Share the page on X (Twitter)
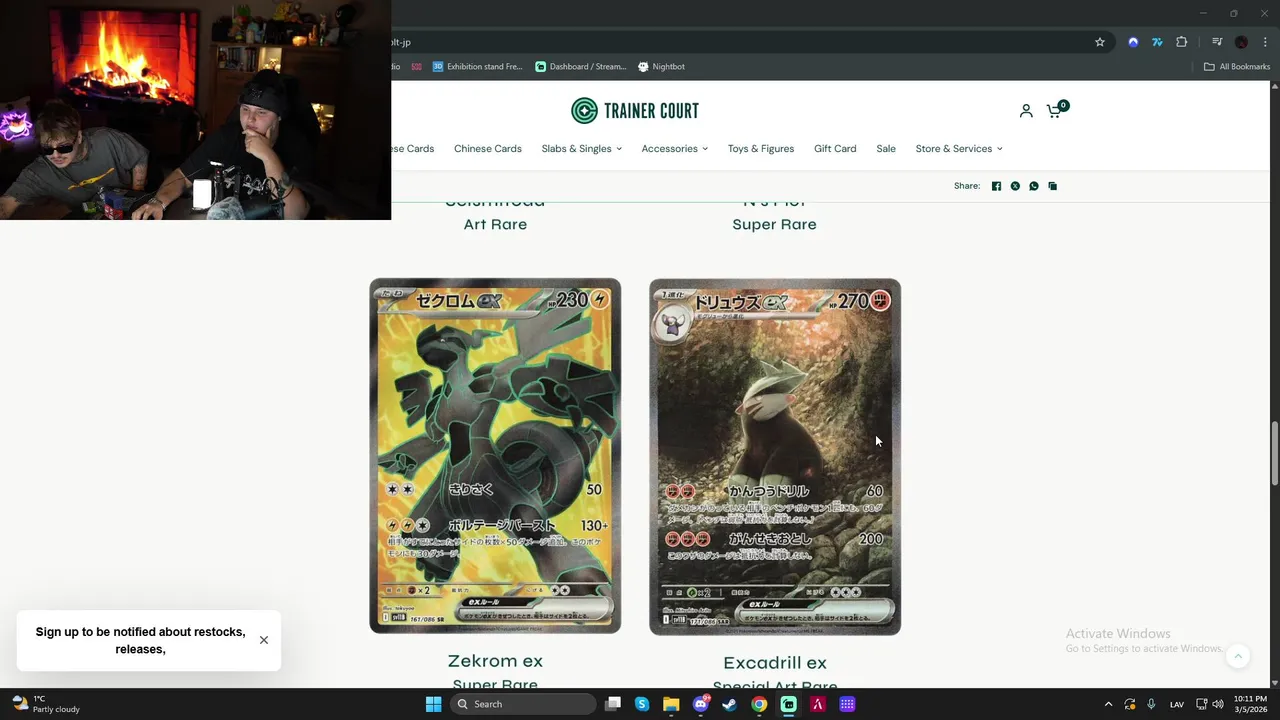Screen dimensions: 1280x720 [1015, 186]
